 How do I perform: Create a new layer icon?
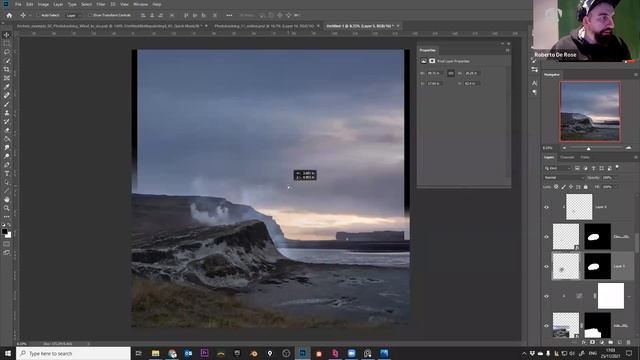click(x=620, y=342)
